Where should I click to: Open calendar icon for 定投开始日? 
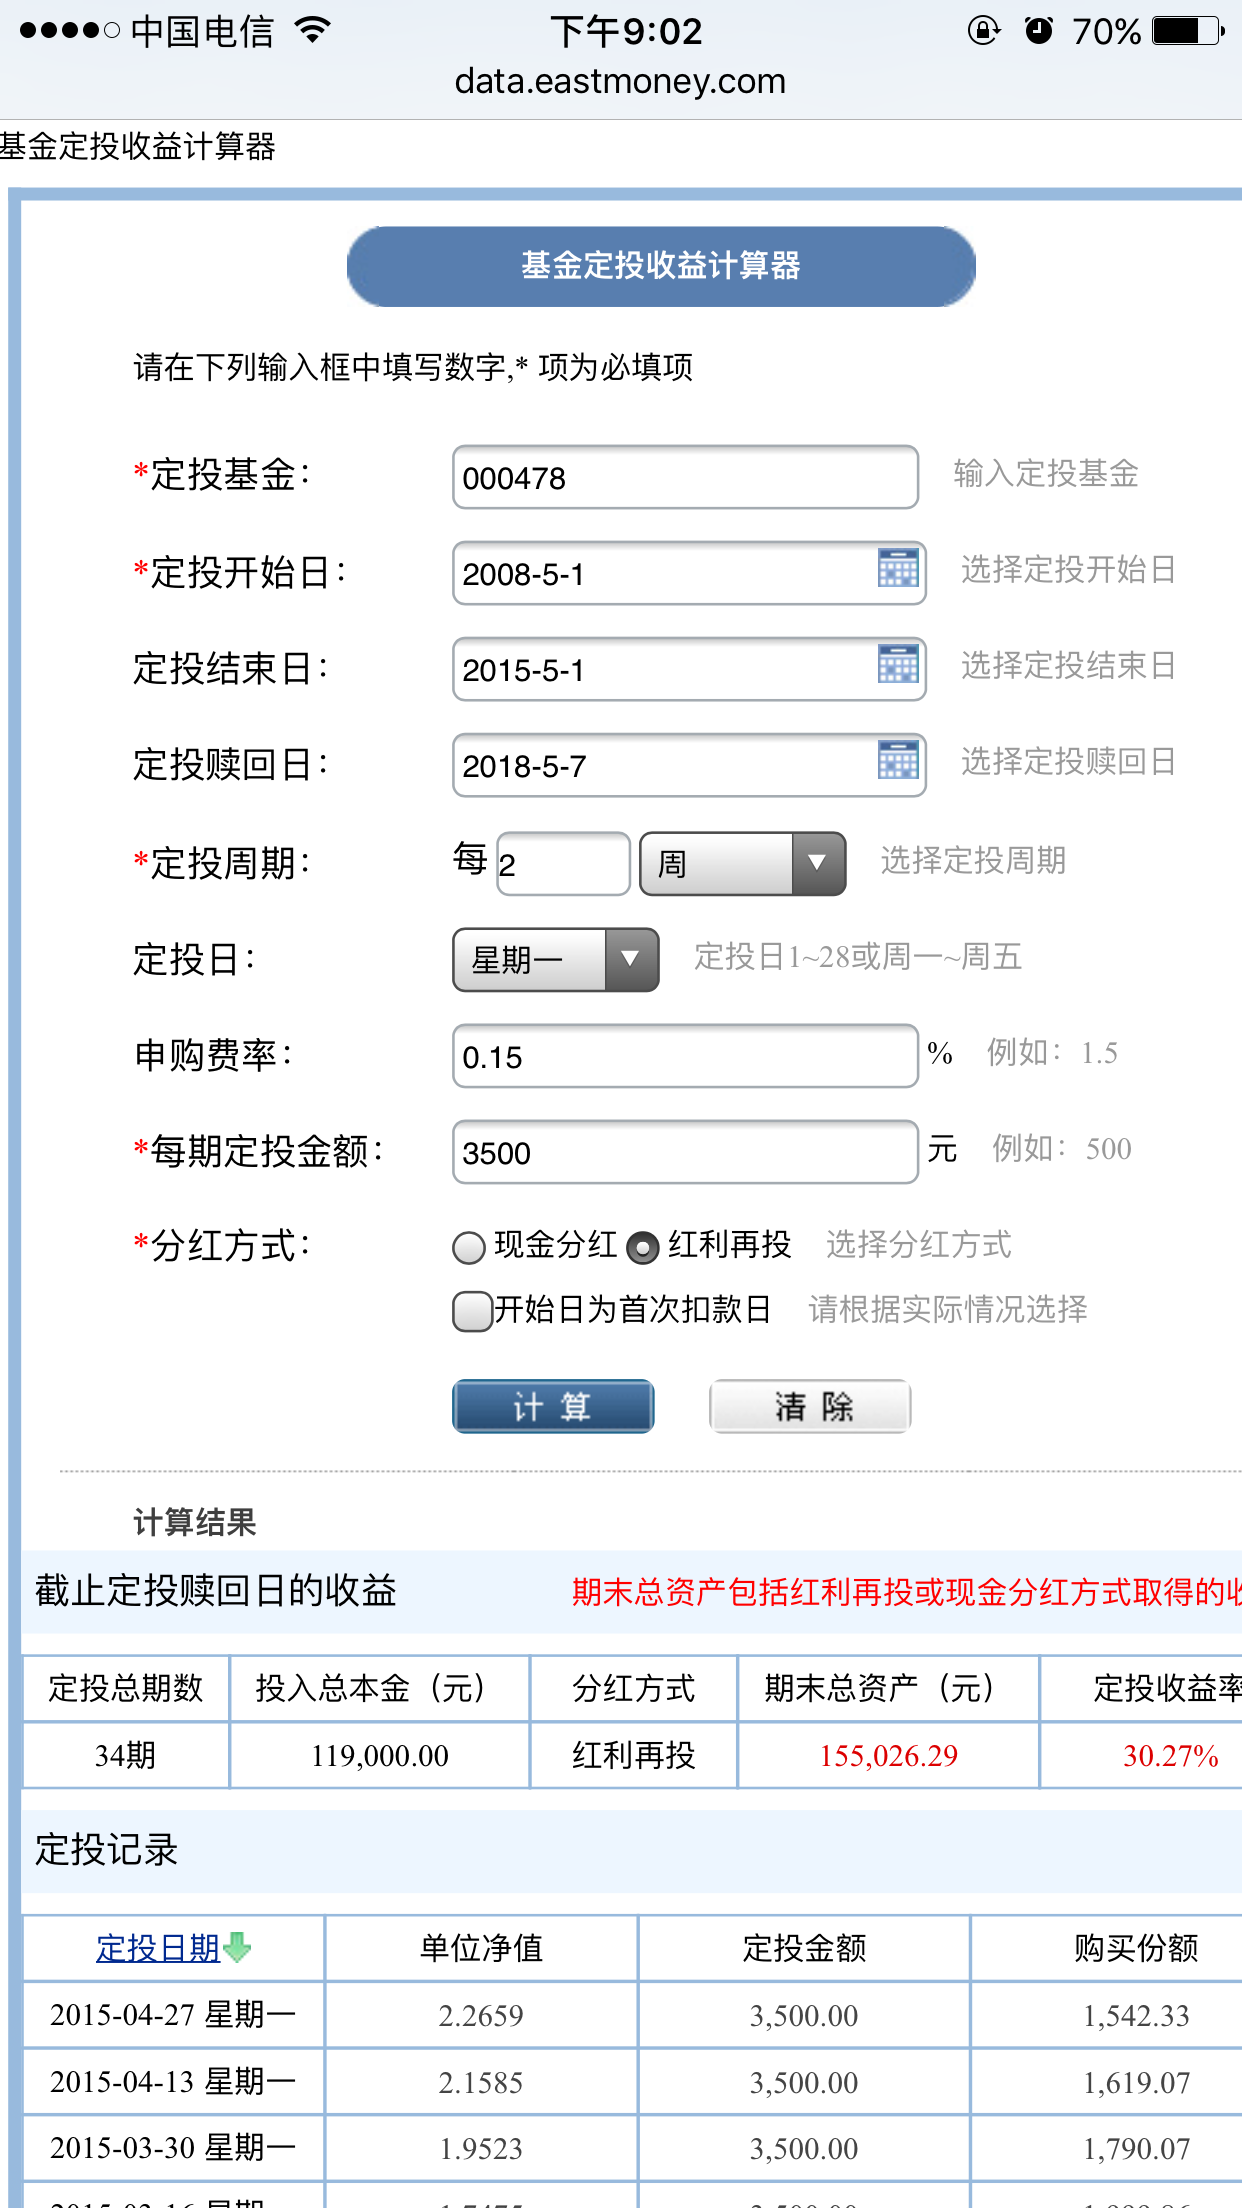click(x=897, y=568)
